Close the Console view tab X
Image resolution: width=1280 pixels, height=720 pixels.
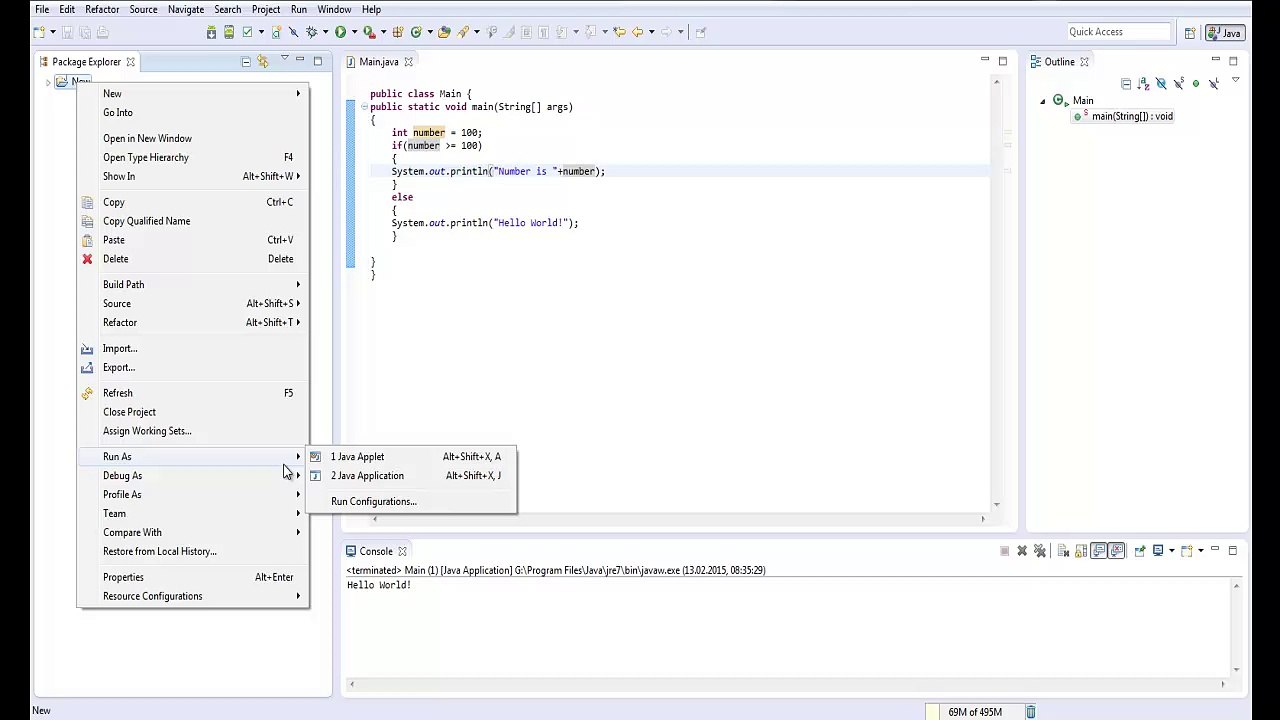click(x=402, y=551)
